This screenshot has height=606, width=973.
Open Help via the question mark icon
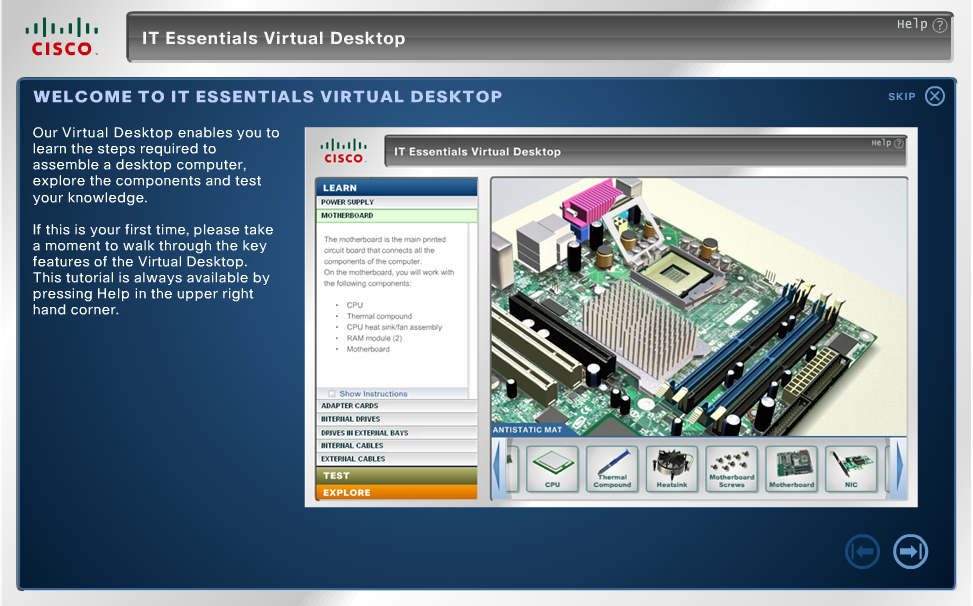[x=938, y=25]
